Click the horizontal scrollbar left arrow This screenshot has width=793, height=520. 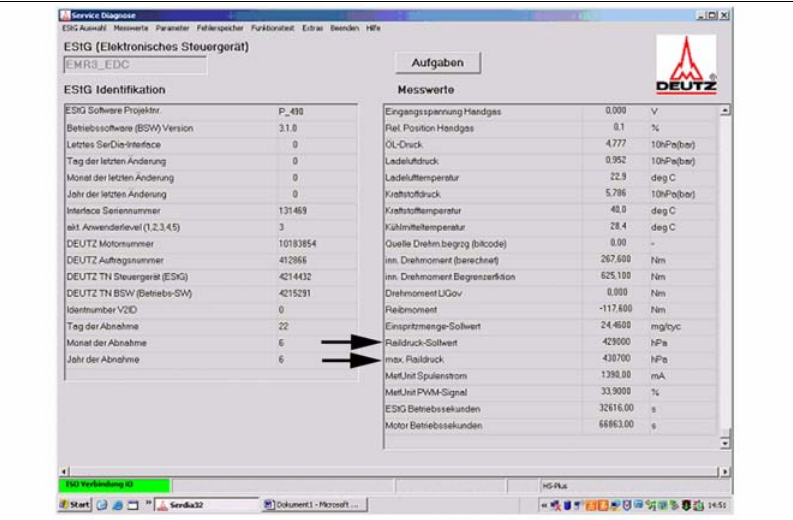[x=64, y=471]
